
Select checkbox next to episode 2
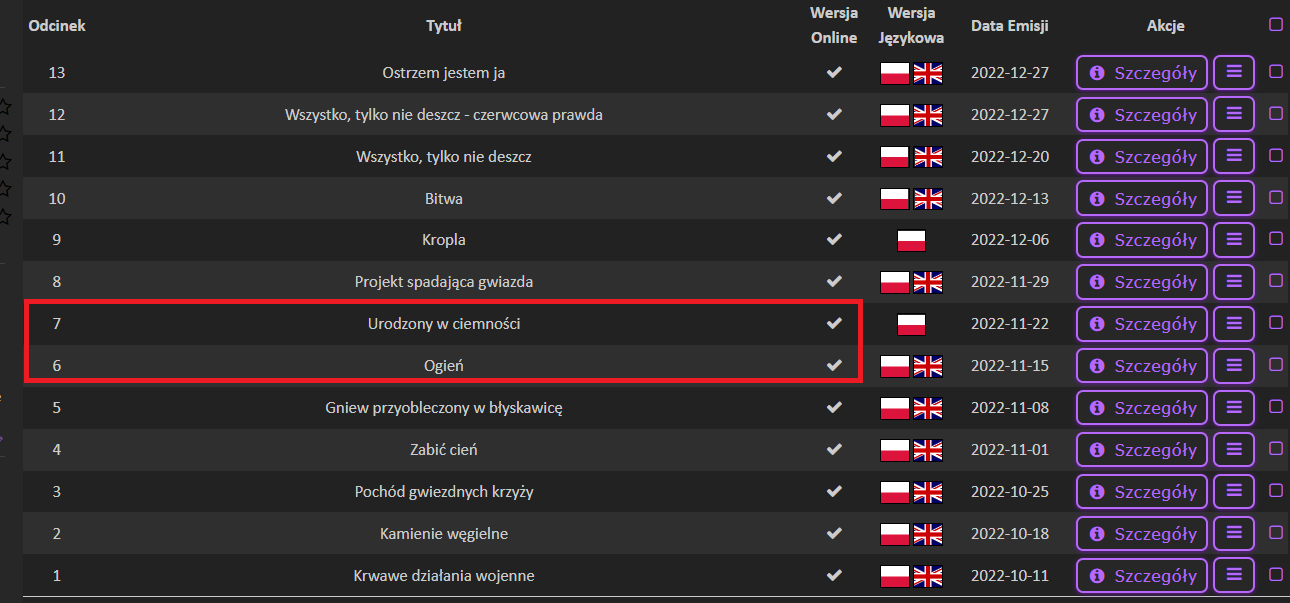[1276, 533]
